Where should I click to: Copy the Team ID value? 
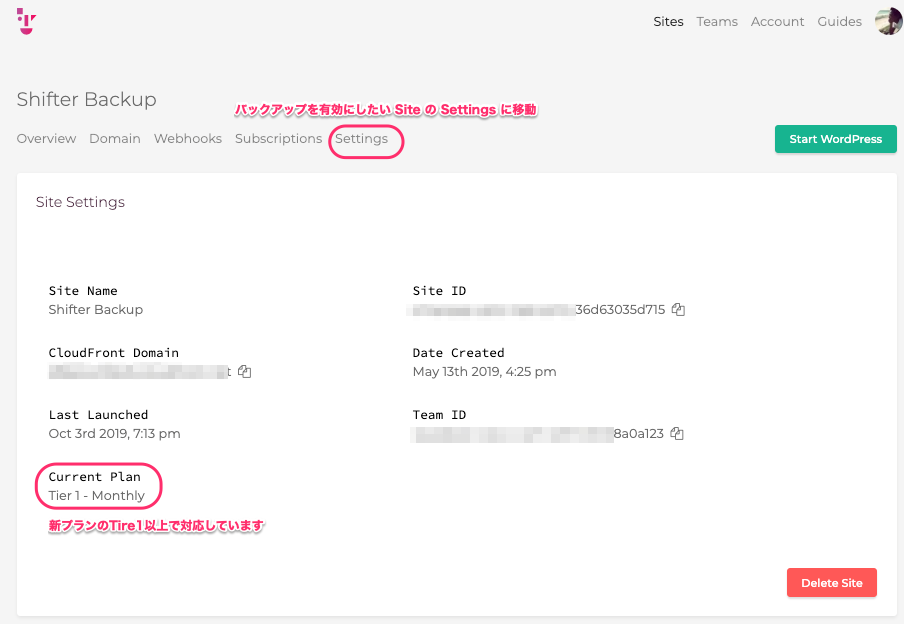click(677, 434)
